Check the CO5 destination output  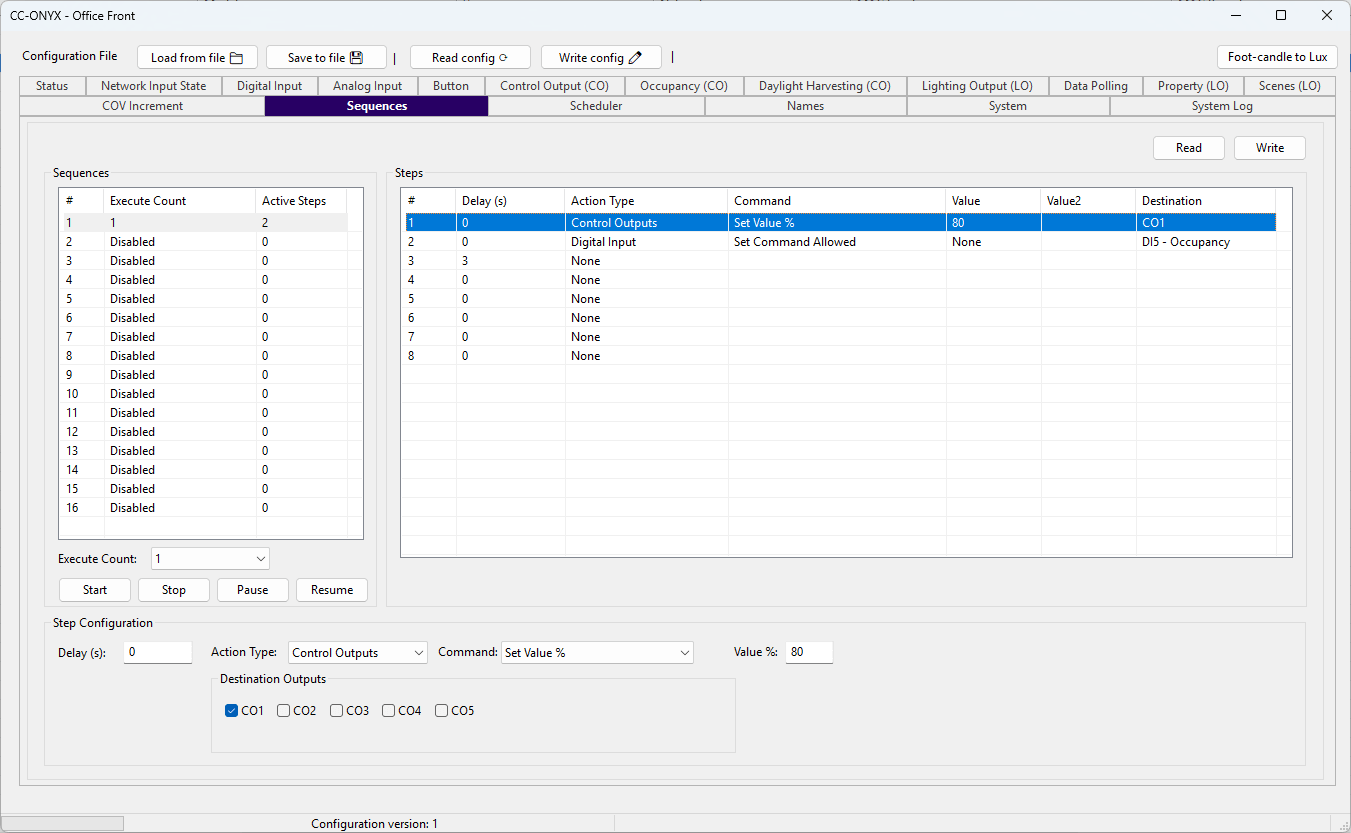(x=442, y=711)
